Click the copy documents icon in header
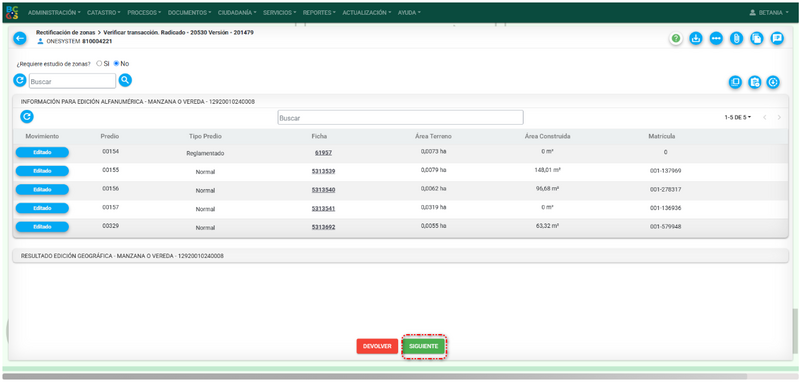 (757, 38)
